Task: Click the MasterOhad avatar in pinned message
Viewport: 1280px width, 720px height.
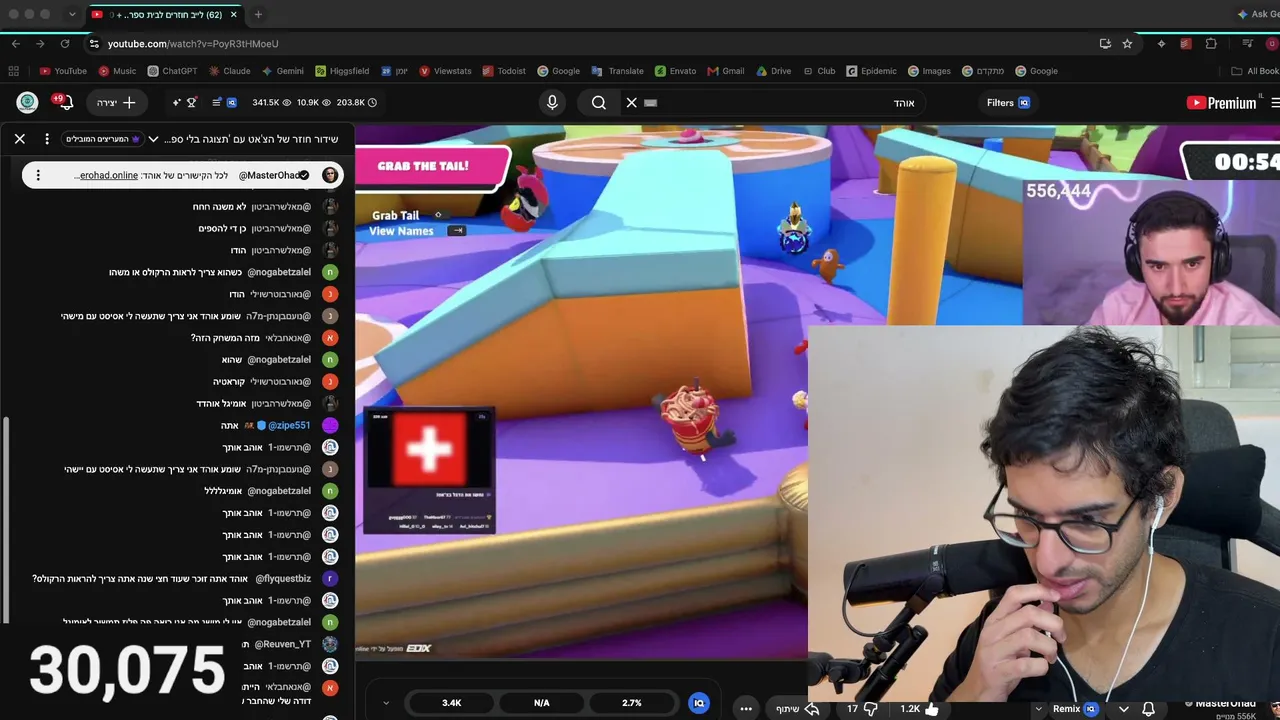Action: tap(330, 175)
